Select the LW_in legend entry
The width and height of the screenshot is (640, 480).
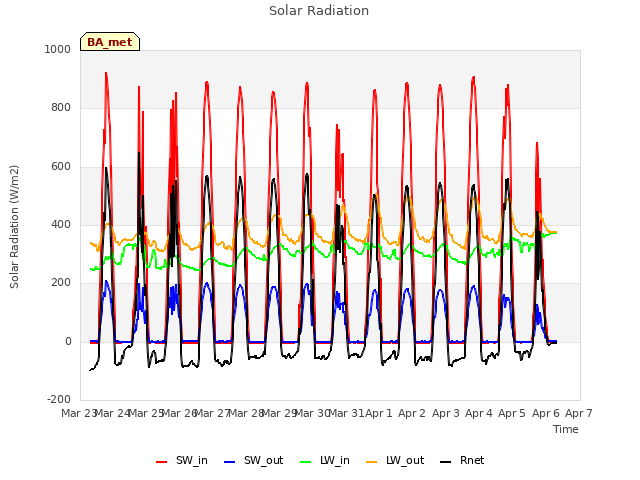click(325, 461)
